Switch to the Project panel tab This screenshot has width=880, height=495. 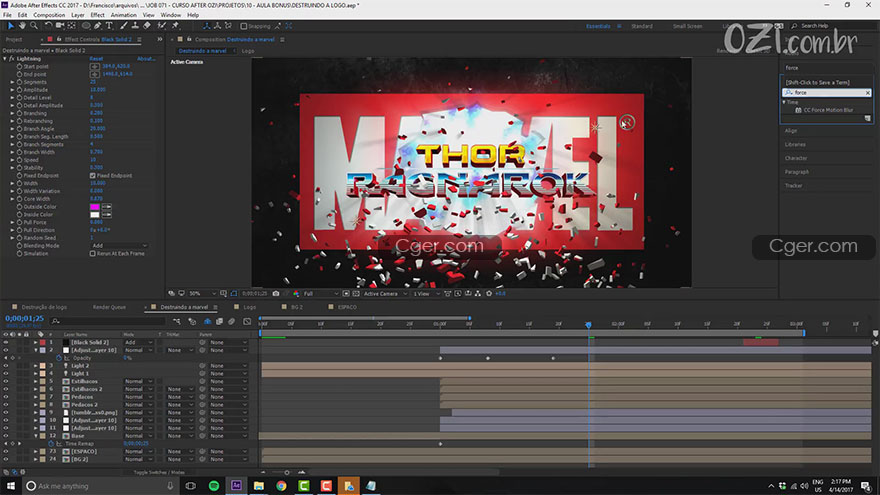(x=14, y=40)
